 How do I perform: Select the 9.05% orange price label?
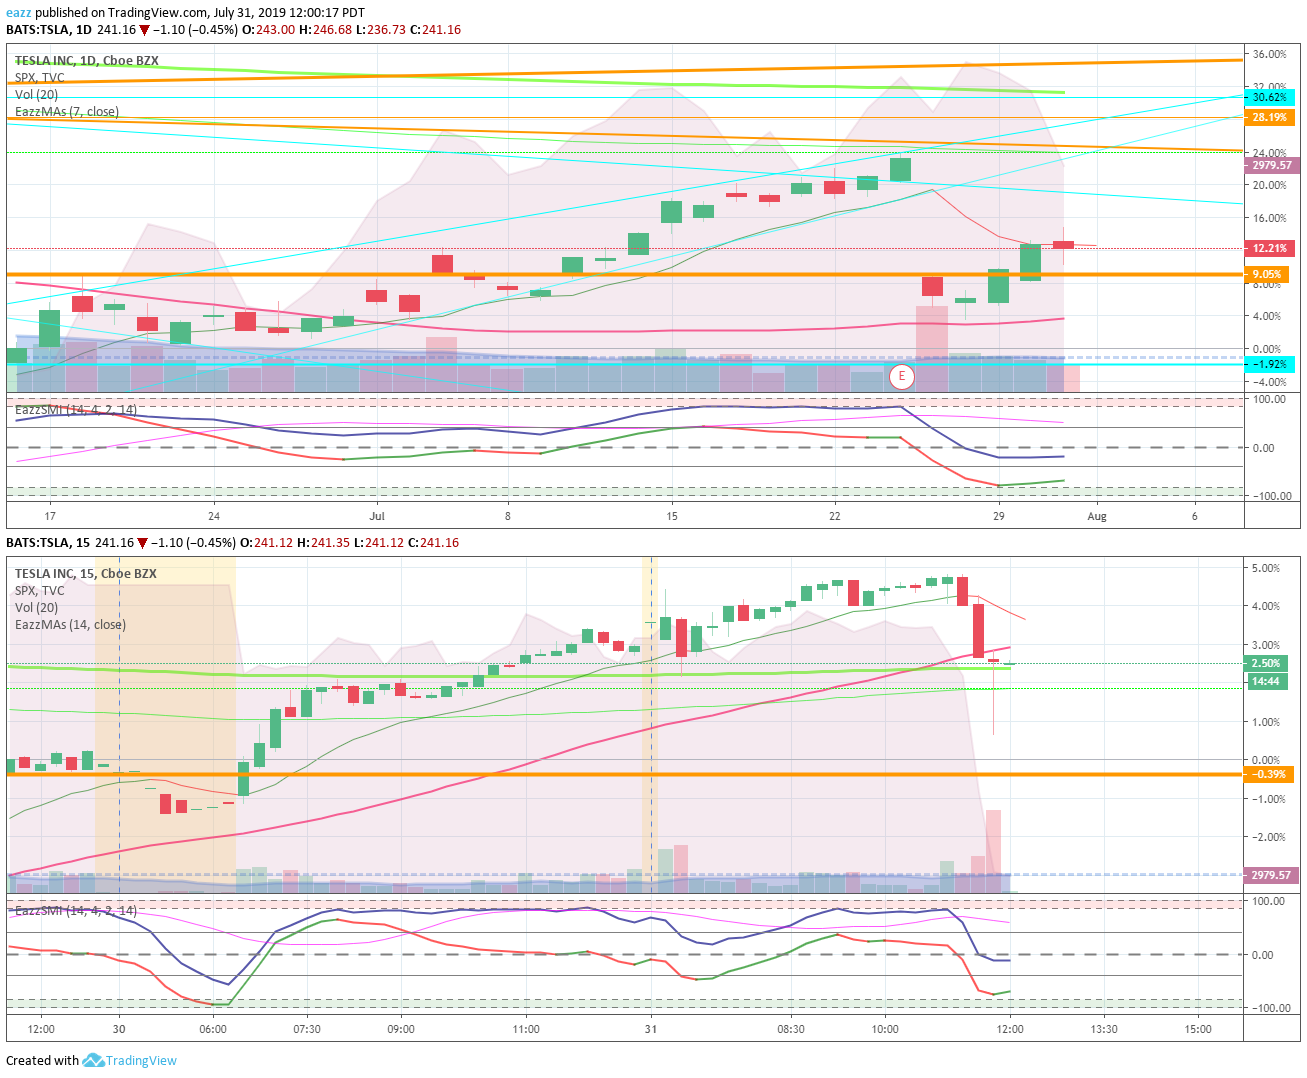coord(1267,274)
